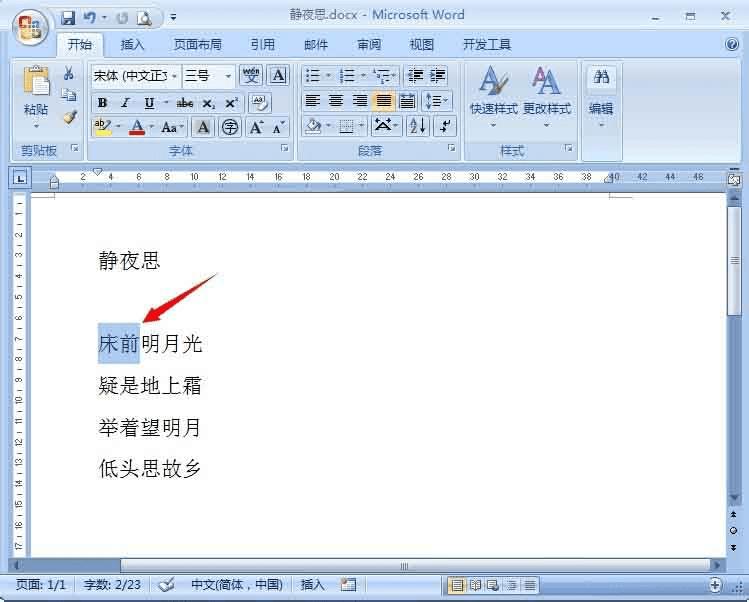Viewport: 749px width, 602px height.
Task: Open the font name dropdown 宋体
Action: point(136,75)
